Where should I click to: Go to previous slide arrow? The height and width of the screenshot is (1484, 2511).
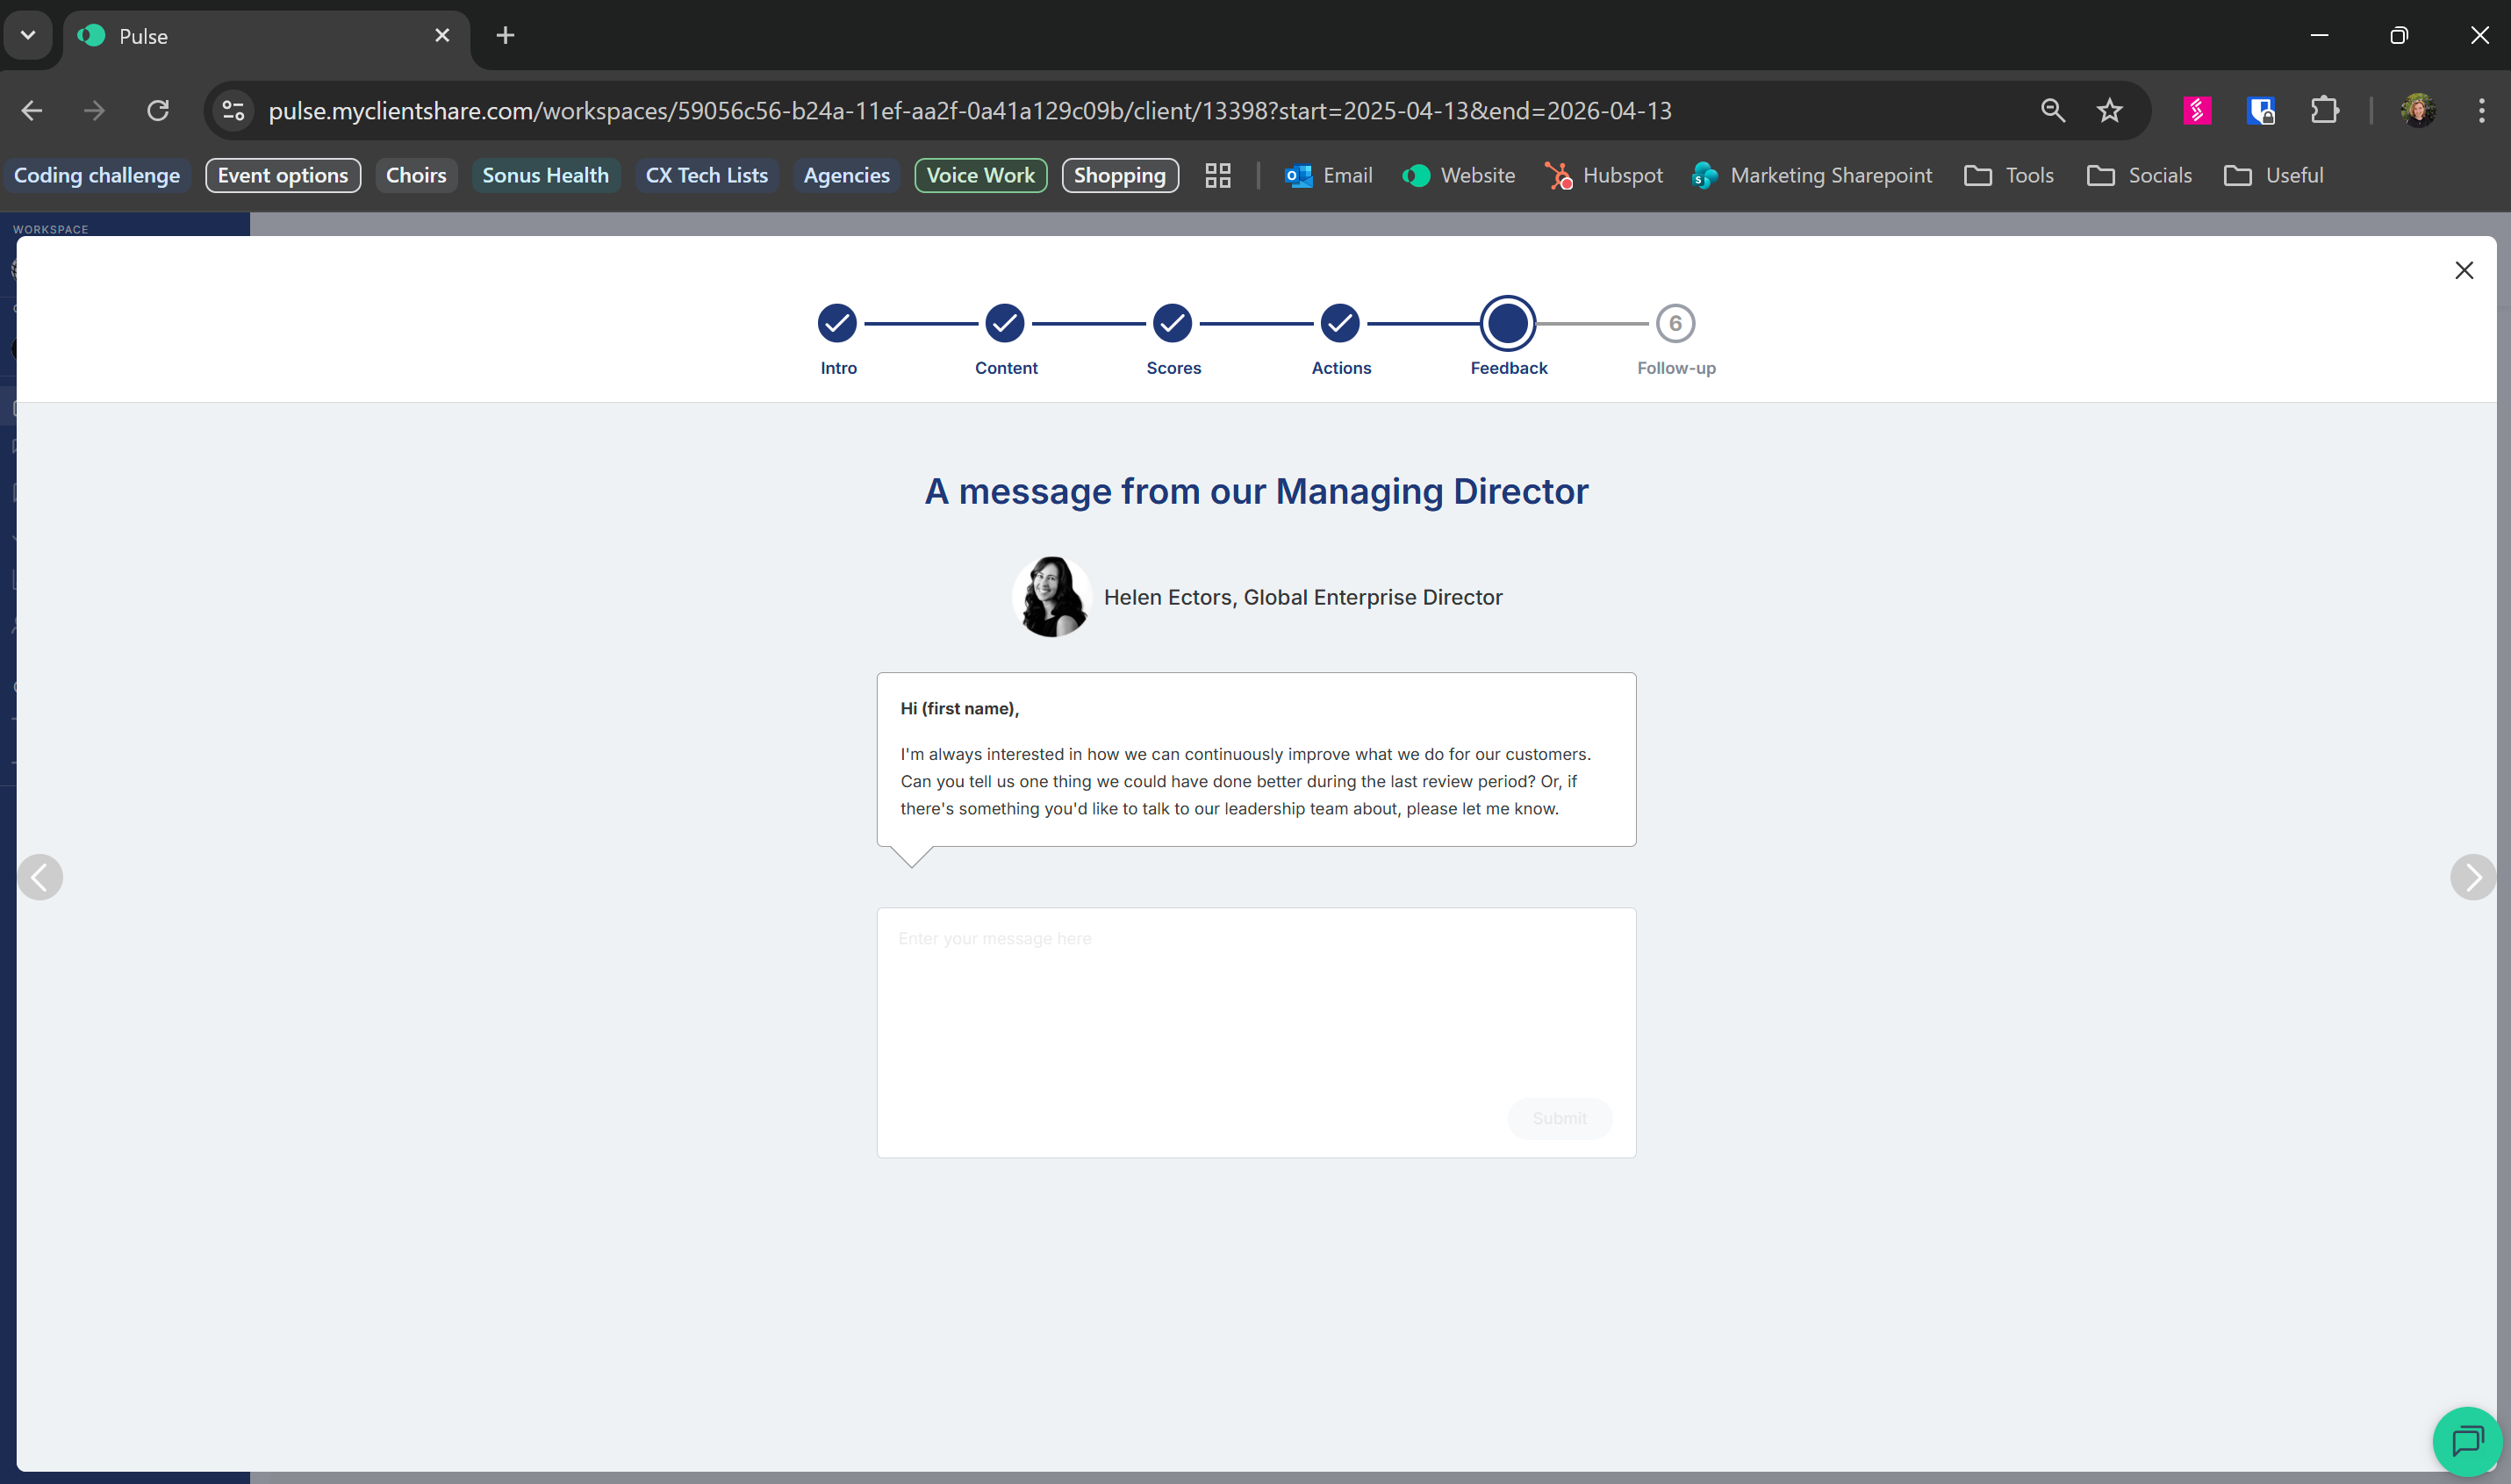40,877
